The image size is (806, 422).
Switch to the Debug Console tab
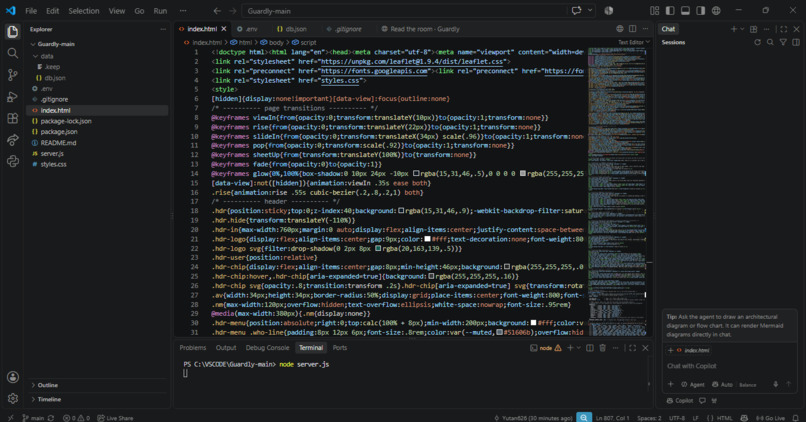click(x=267, y=348)
